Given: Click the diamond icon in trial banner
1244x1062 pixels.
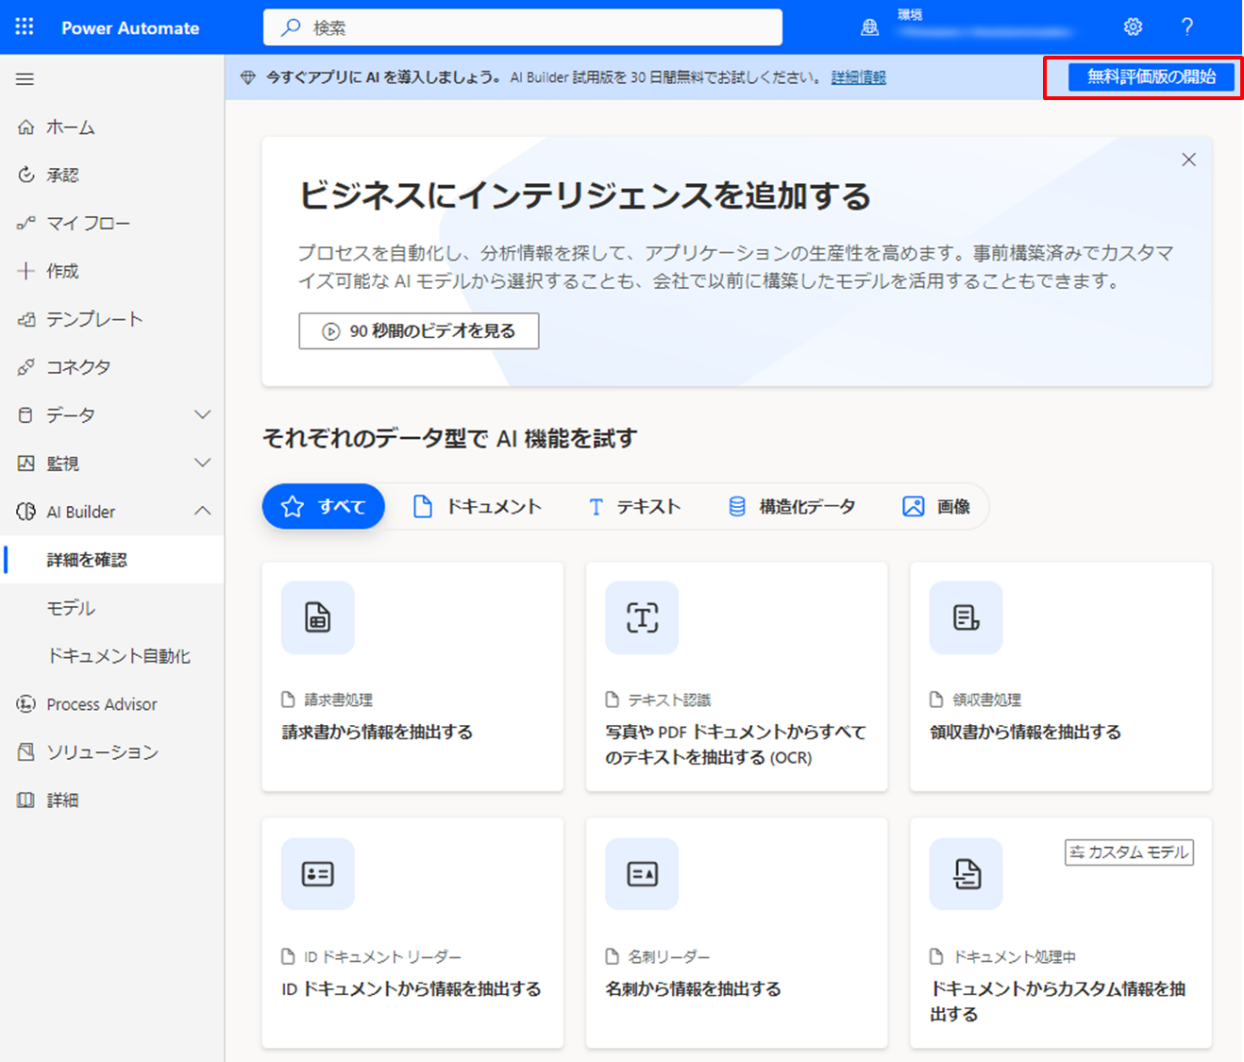Looking at the screenshot, I should click(x=248, y=77).
